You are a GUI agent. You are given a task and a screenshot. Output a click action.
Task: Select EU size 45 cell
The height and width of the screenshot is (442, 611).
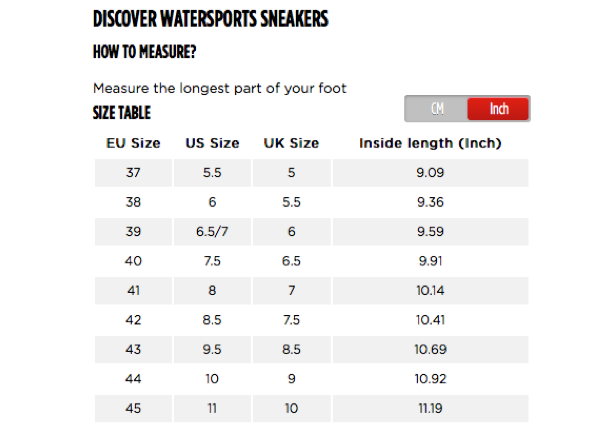tap(133, 410)
